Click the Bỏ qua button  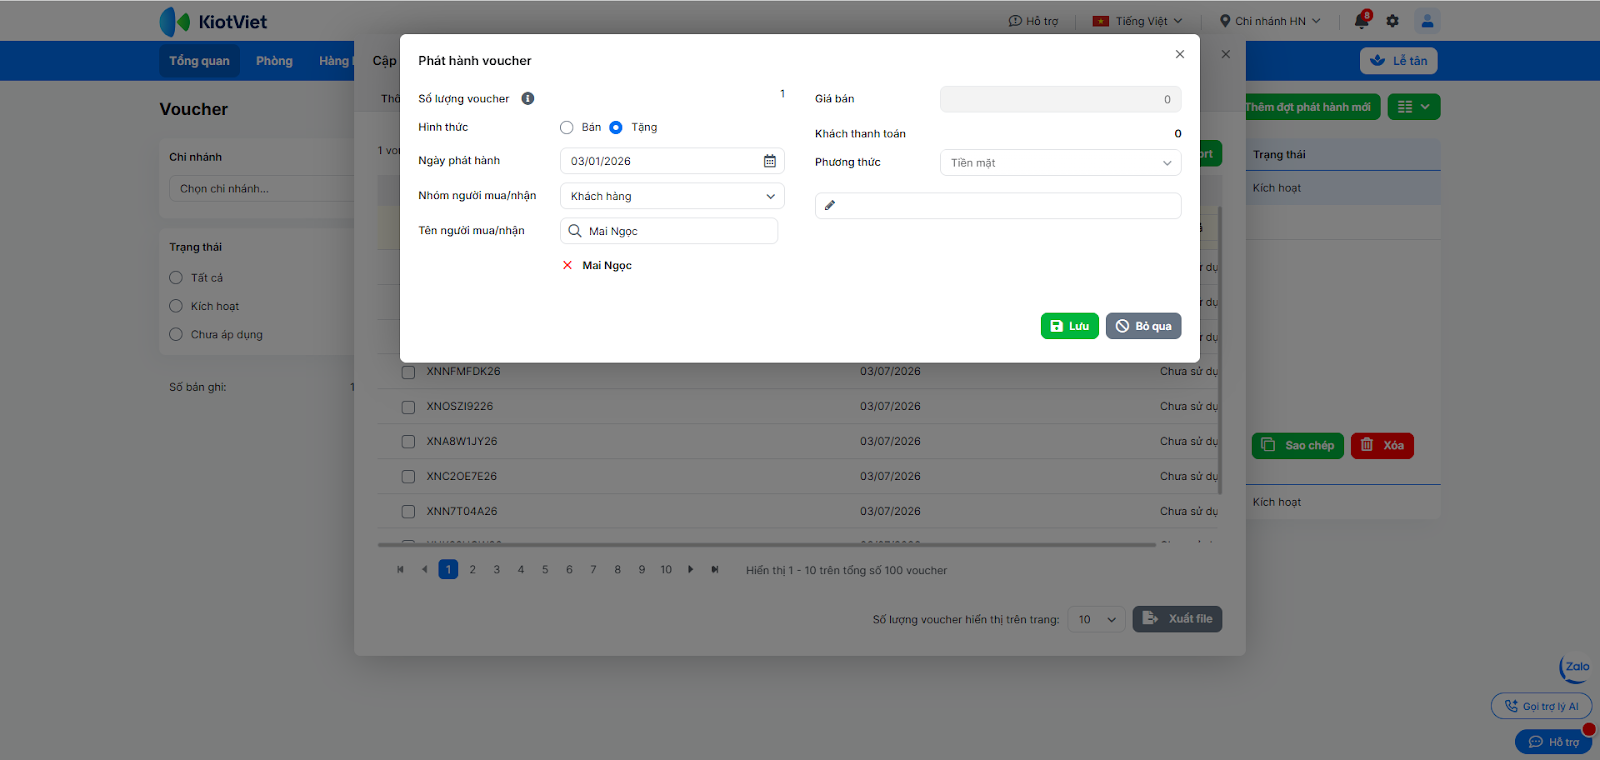(x=1144, y=326)
